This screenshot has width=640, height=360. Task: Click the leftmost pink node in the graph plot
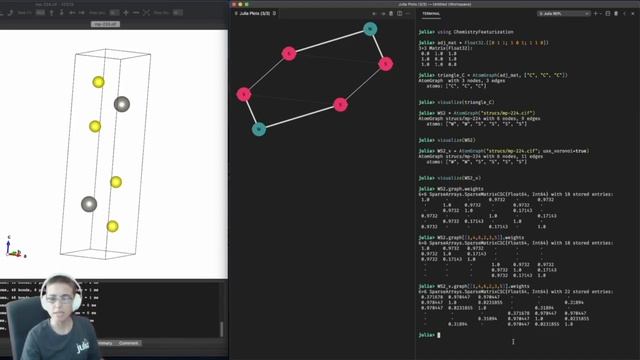(x=244, y=95)
